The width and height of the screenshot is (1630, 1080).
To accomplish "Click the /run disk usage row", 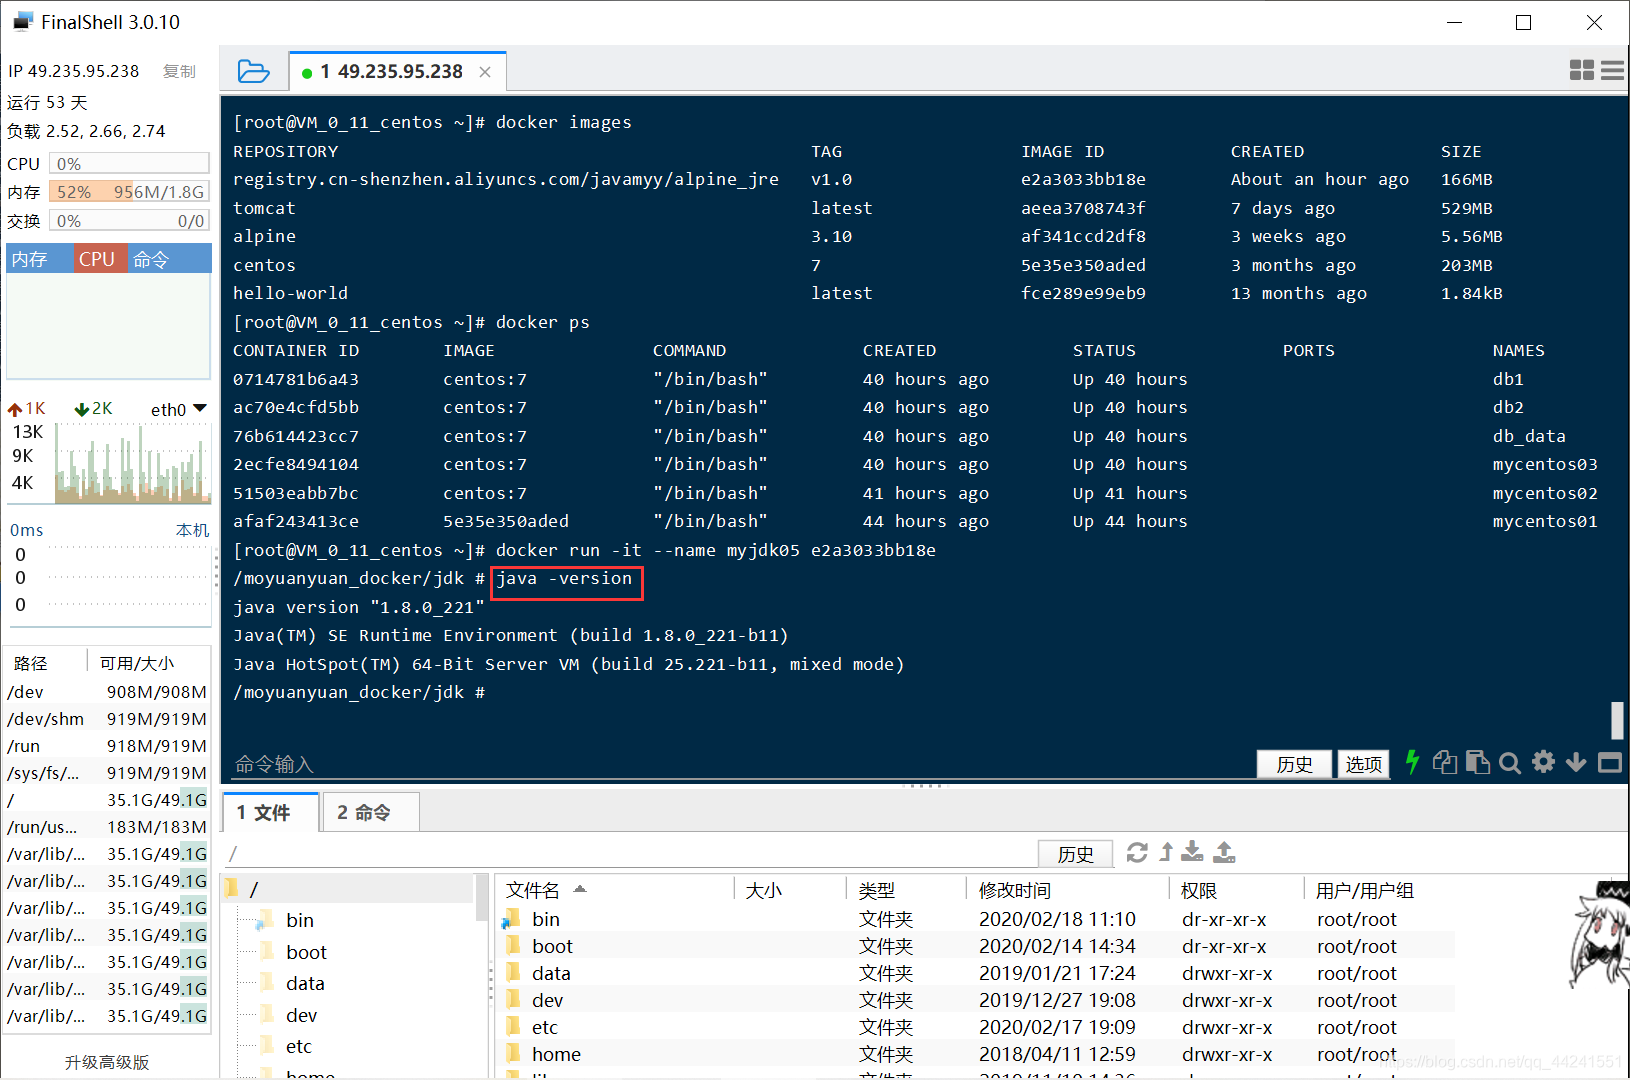I will tap(107, 746).
